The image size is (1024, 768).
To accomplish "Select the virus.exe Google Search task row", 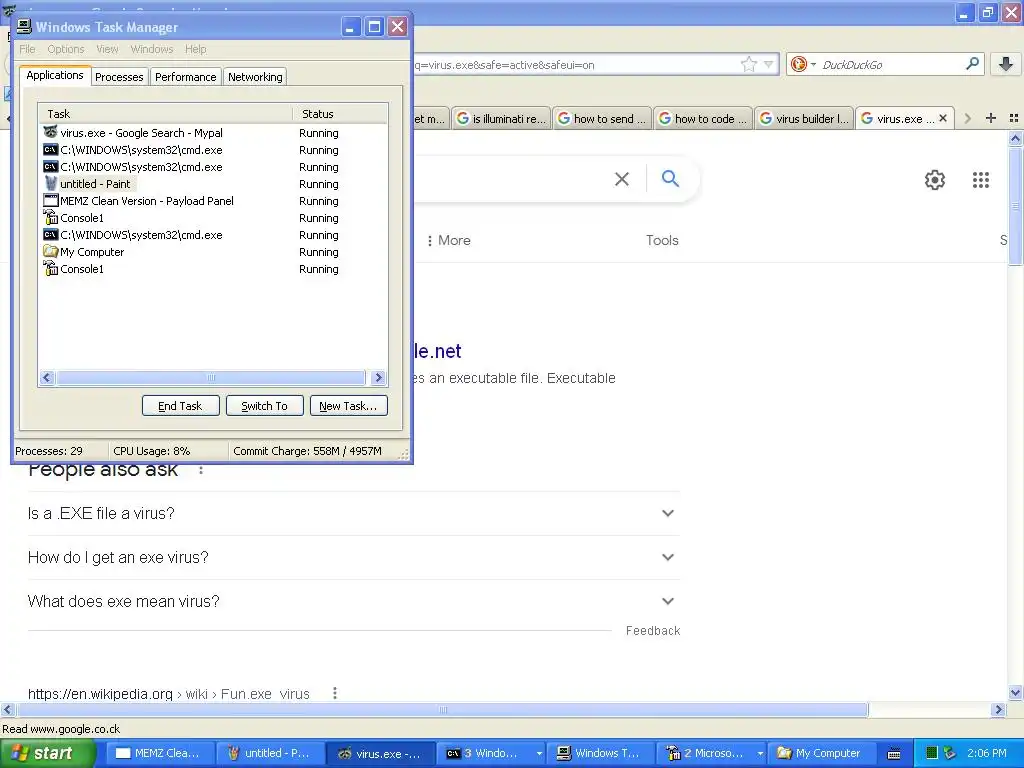I will [x=212, y=133].
